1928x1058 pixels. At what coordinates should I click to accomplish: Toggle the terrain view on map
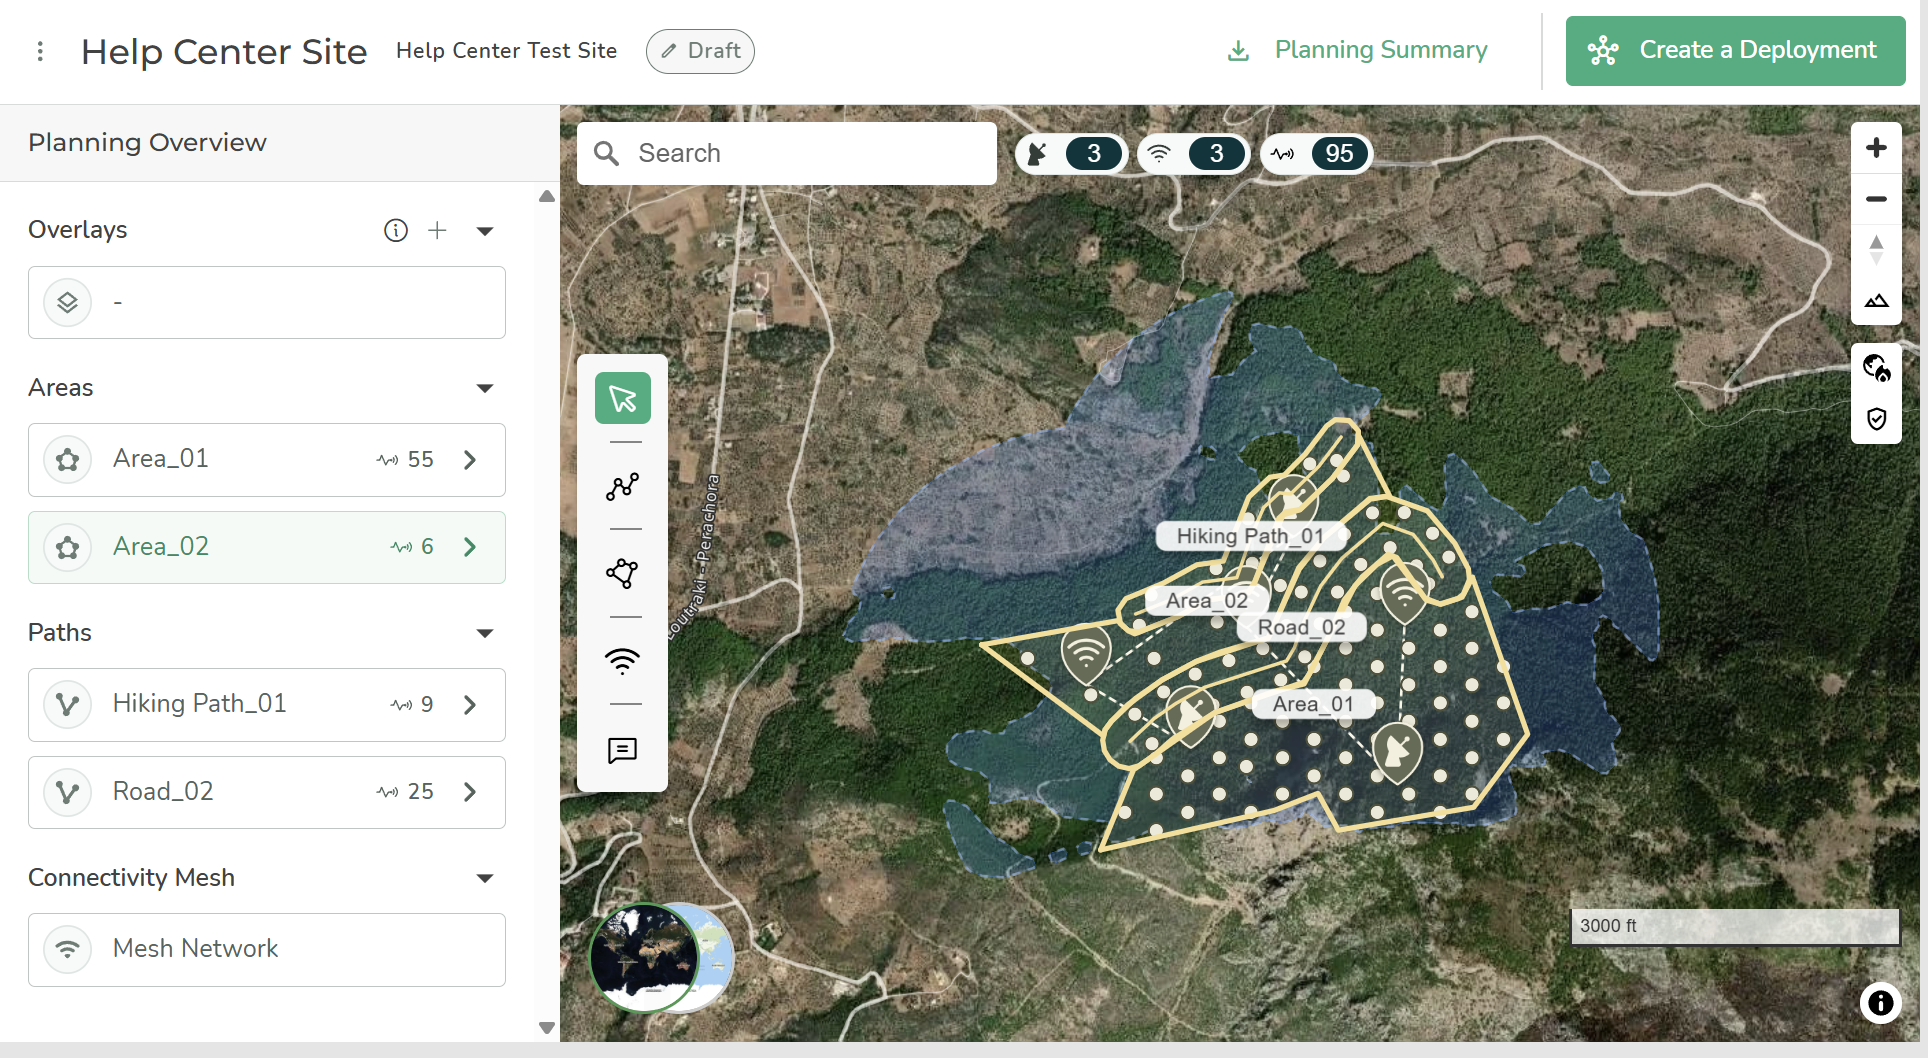point(1876,301)
